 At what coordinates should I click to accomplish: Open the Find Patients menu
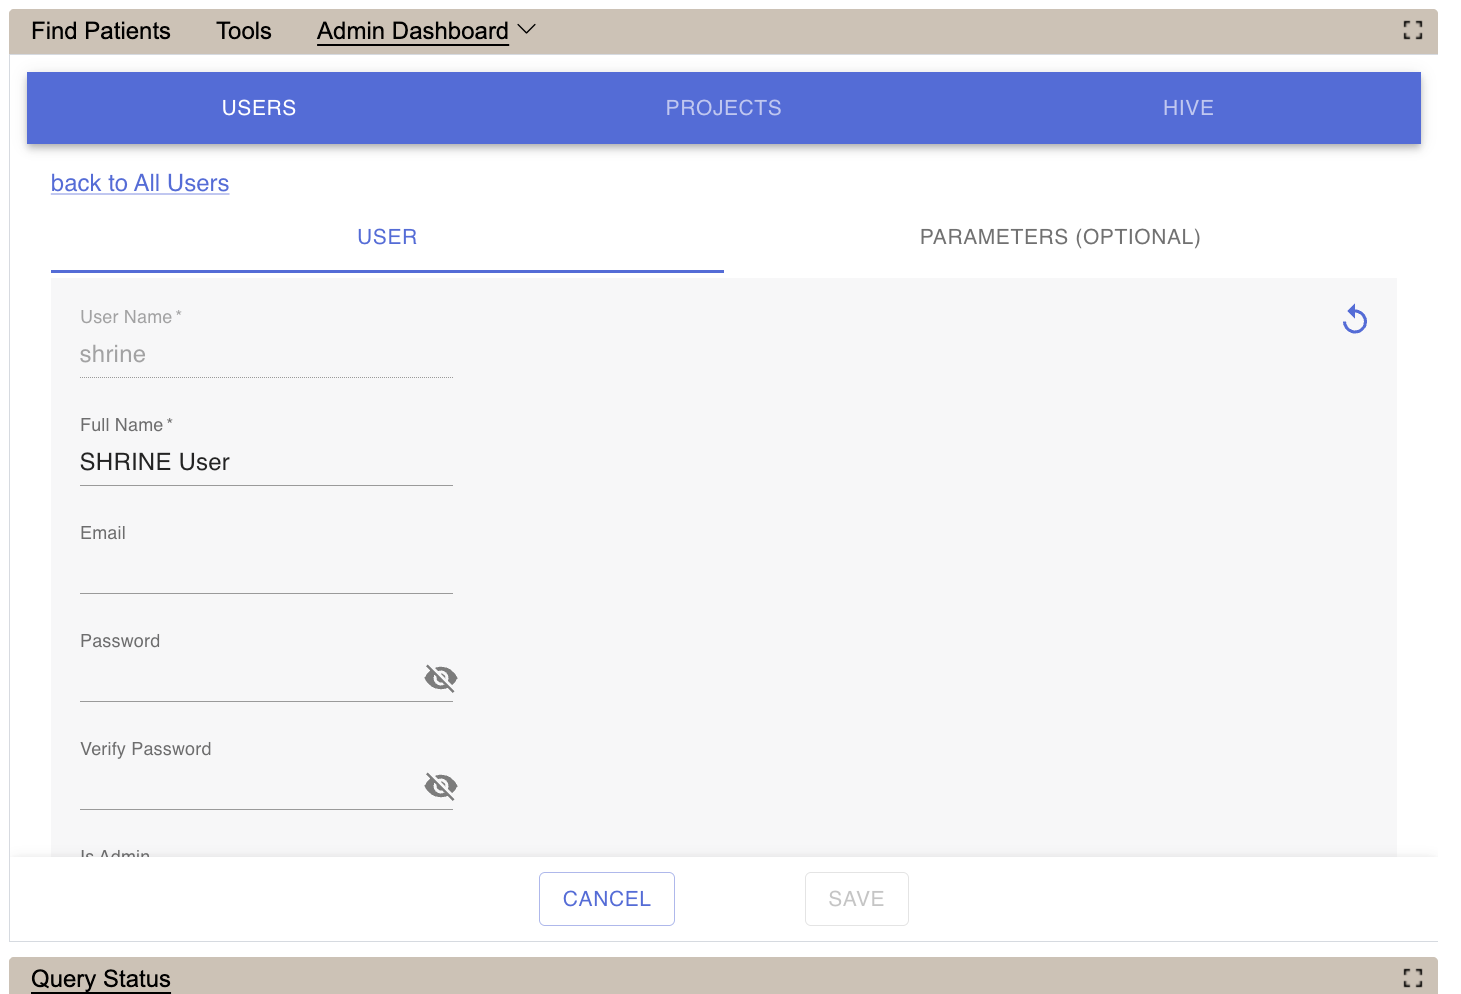(101, 31)
